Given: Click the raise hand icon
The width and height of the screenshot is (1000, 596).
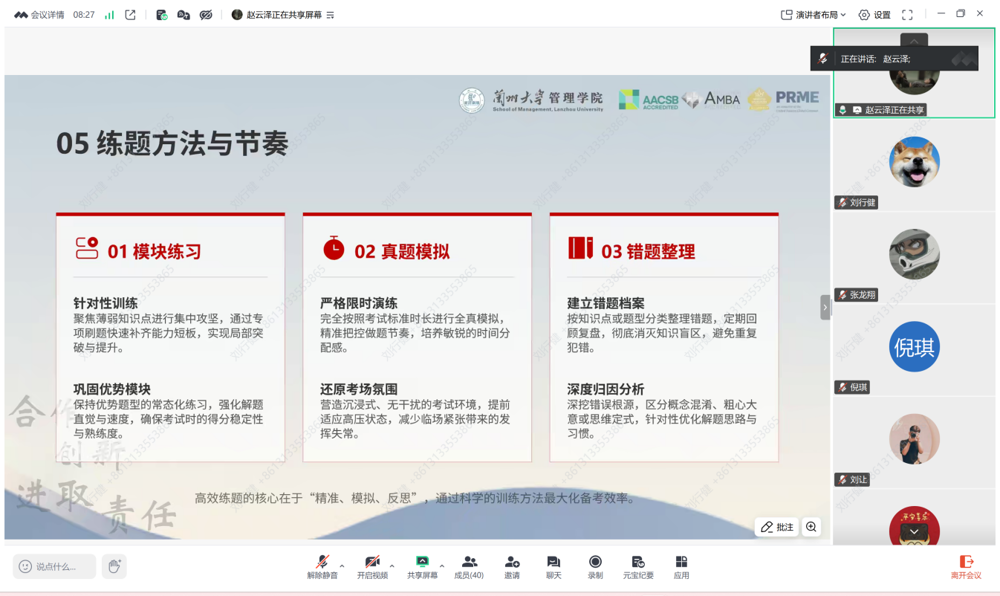Looking at the screenshot, I should tap(114, 566).
